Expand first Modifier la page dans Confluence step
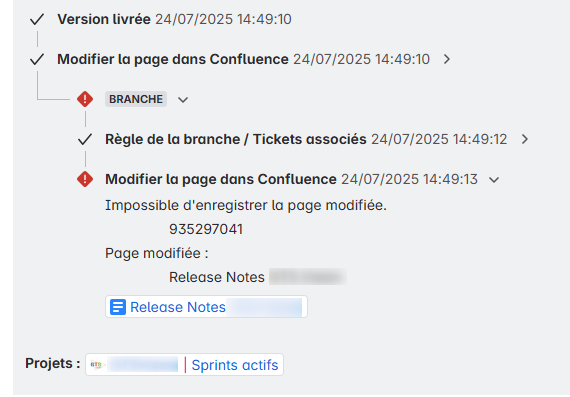 pyautogui.click(x=447, y=59)
